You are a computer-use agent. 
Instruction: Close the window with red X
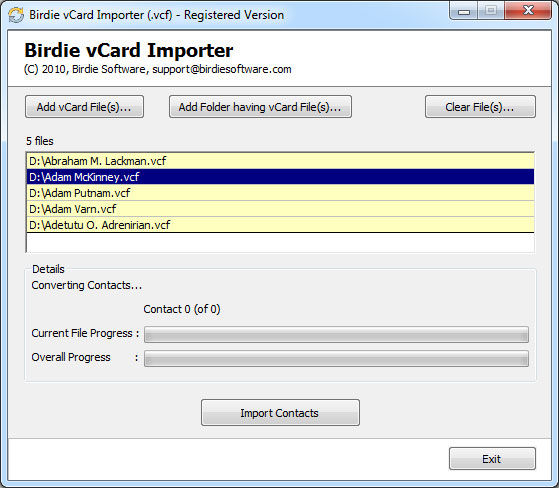click(x=528, y=11)
